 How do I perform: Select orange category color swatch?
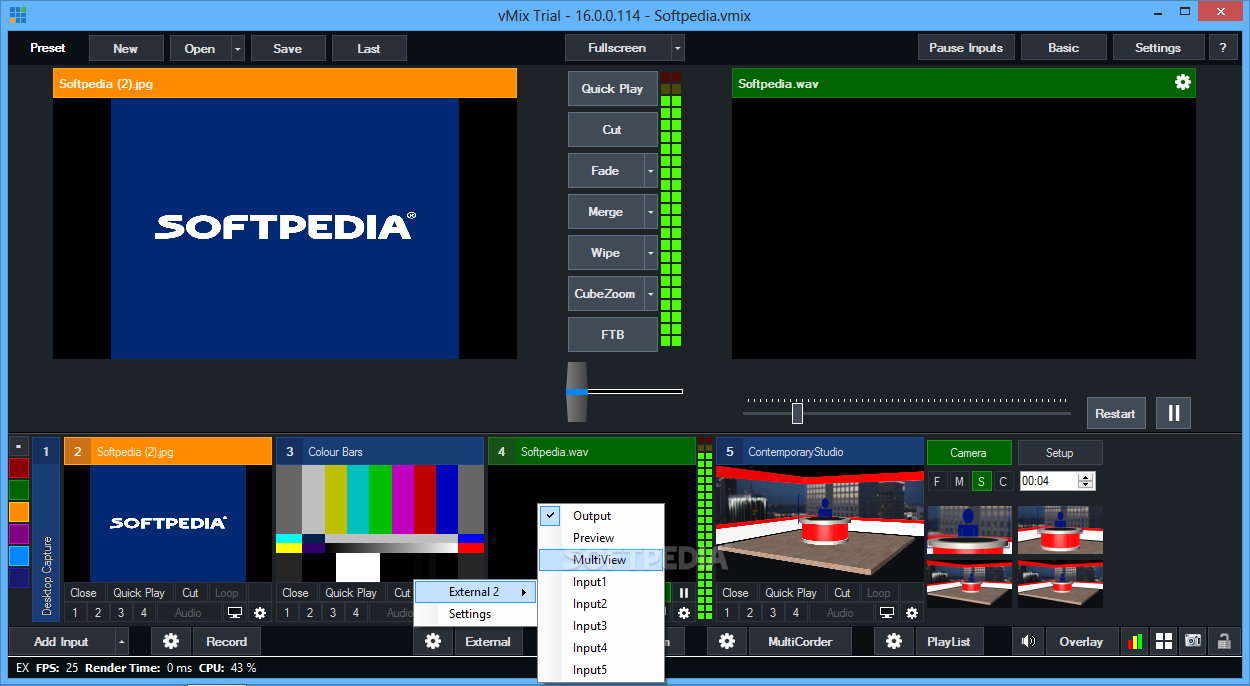(x=19, y=512)
